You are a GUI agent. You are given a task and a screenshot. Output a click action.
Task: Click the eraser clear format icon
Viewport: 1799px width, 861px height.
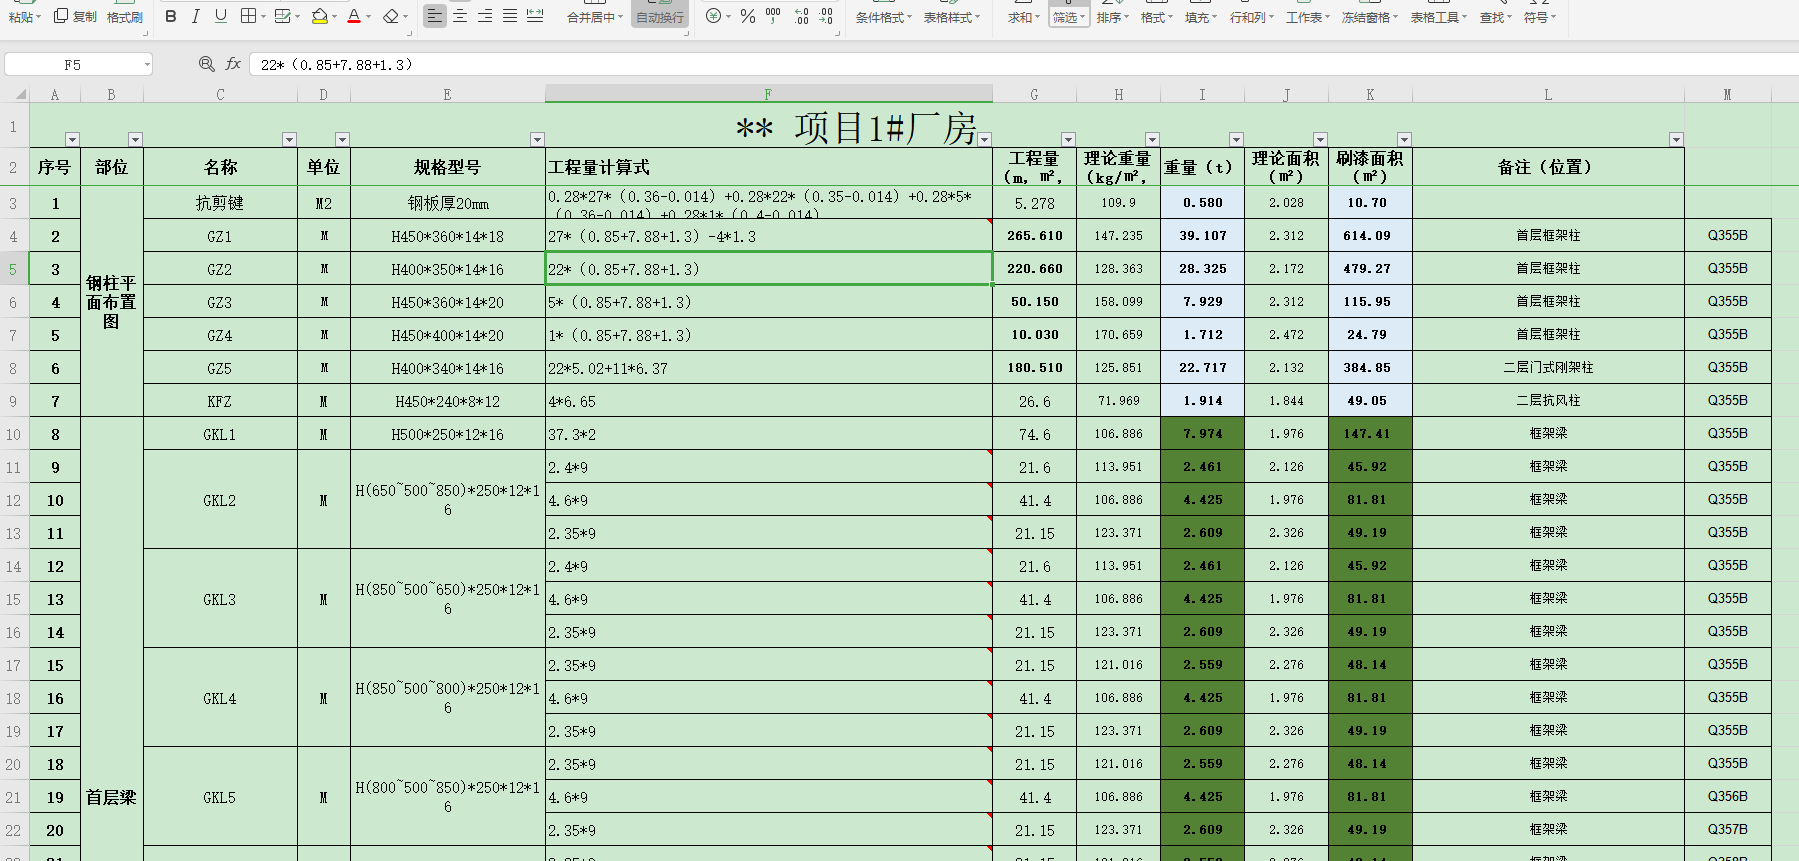(x=391, y=16)
